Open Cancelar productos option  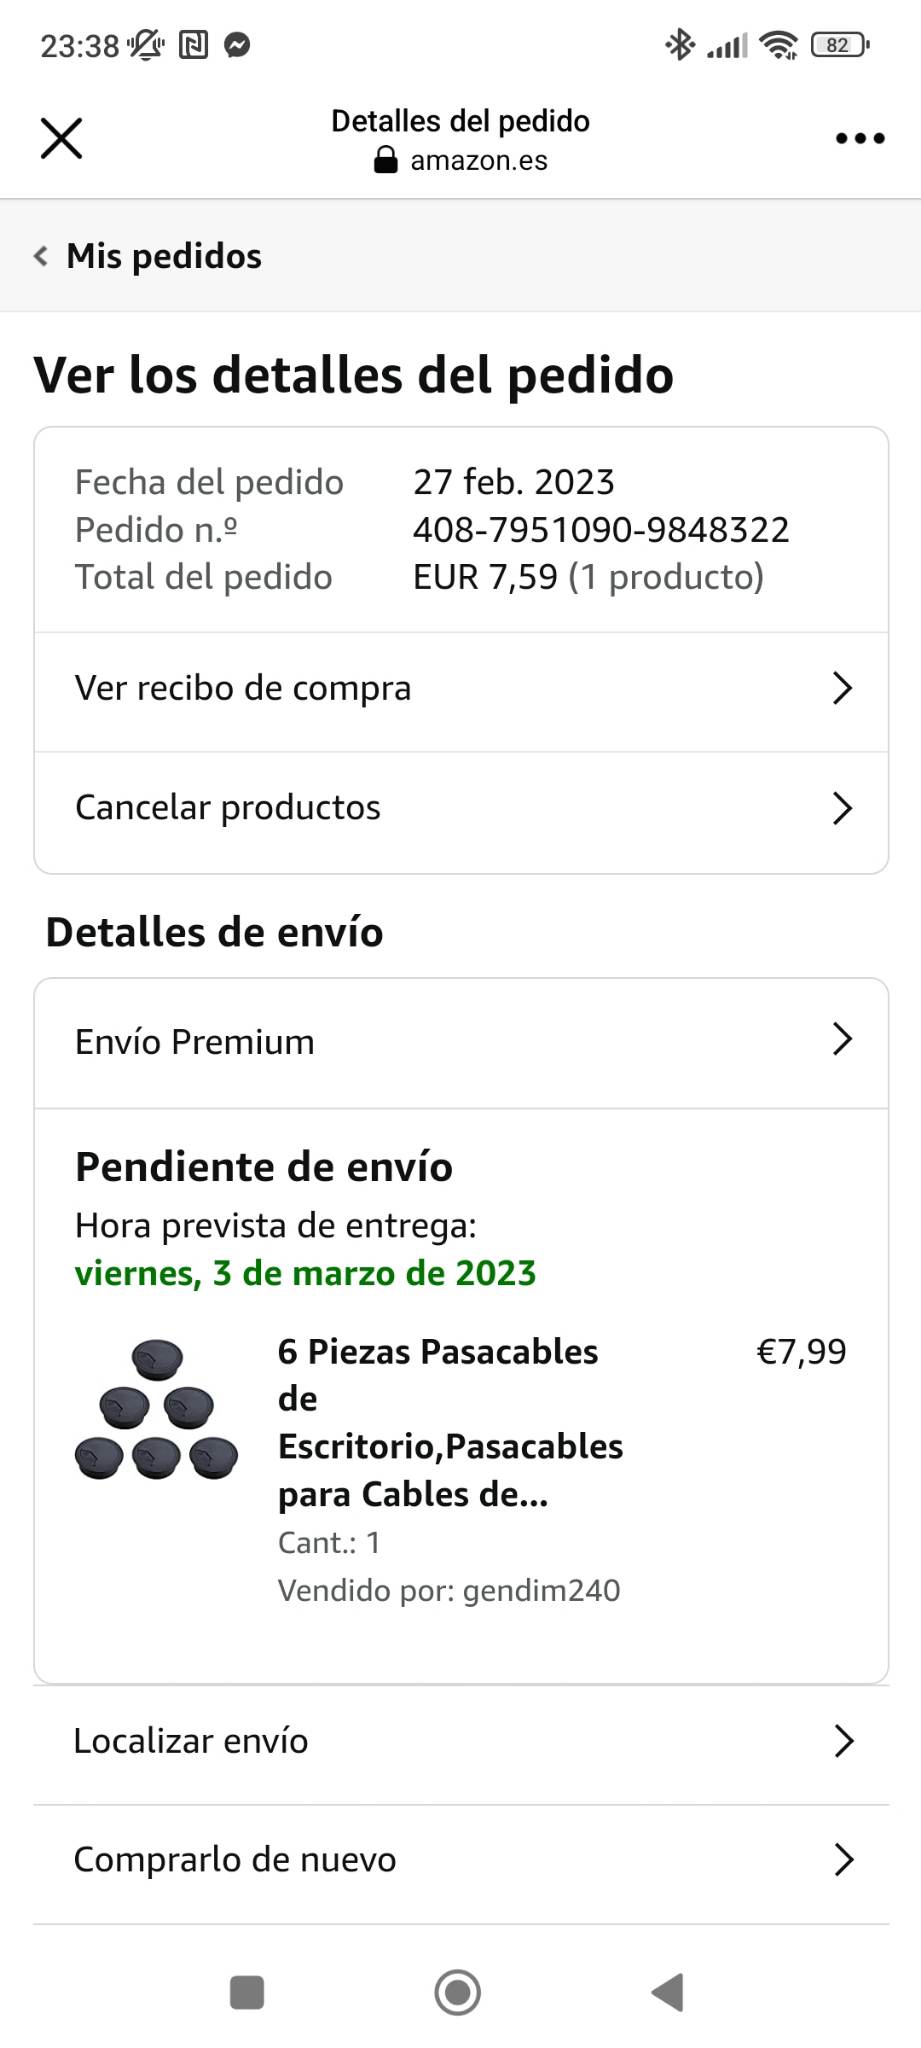(x=228, y=808)
